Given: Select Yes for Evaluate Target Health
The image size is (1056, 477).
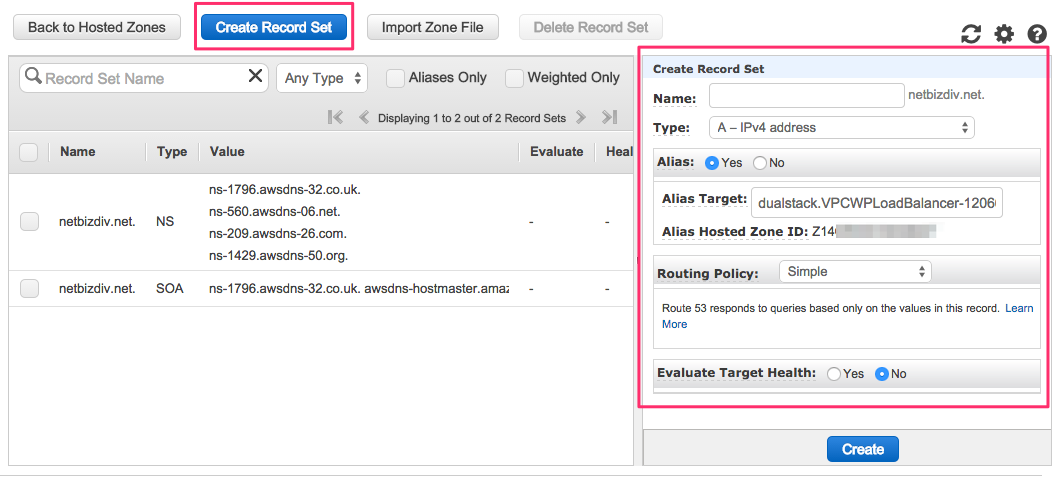Looking at the screenshot, I should 834,374.
